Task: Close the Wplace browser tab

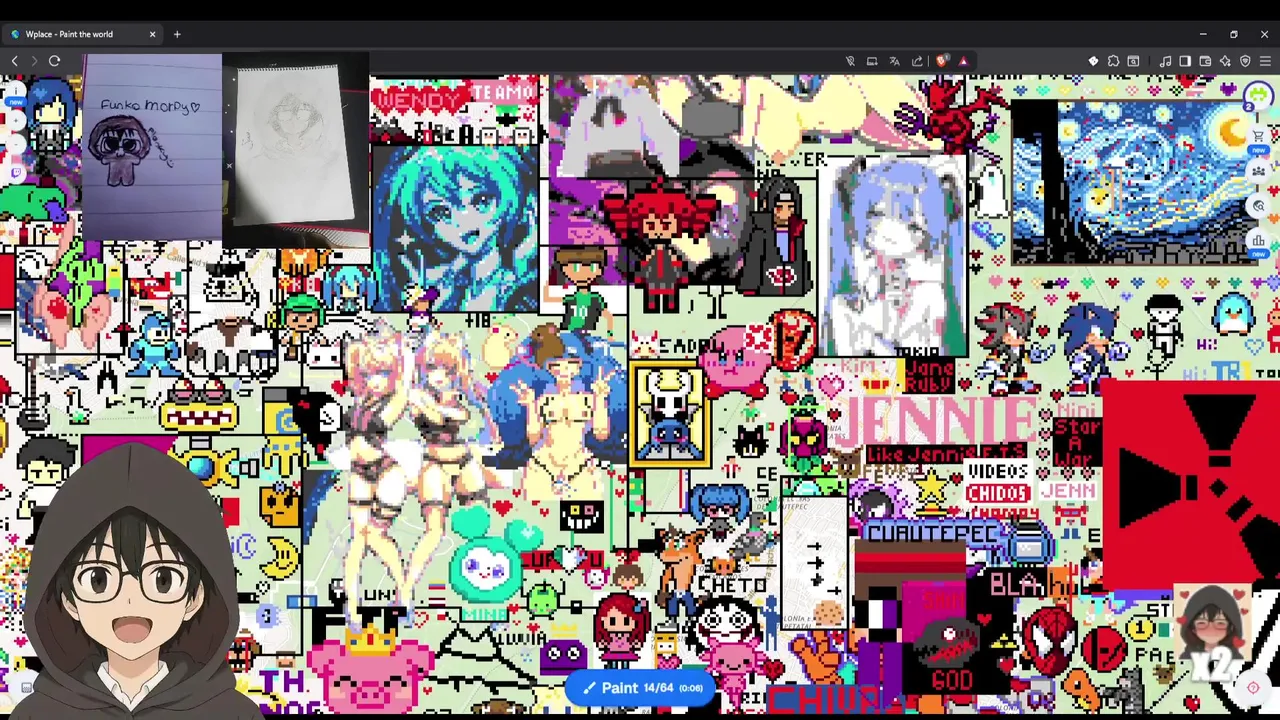Action: 152,34
